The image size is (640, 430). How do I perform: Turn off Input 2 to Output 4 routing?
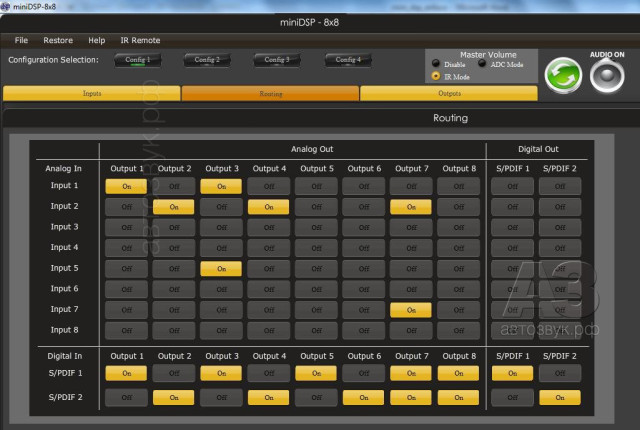[x=269, y=207]
